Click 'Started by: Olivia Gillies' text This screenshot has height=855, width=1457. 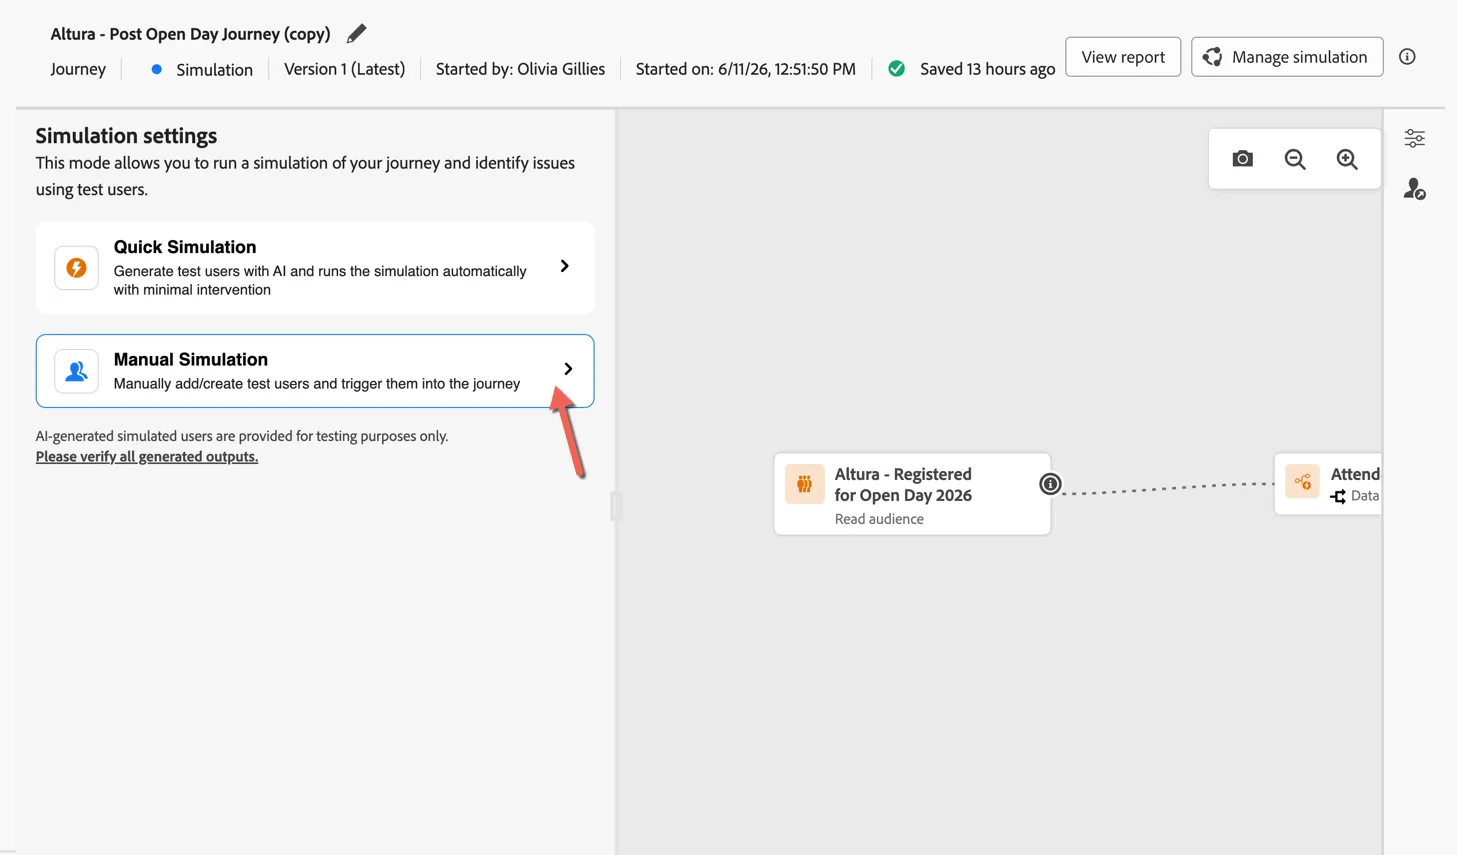coord(520,69)
